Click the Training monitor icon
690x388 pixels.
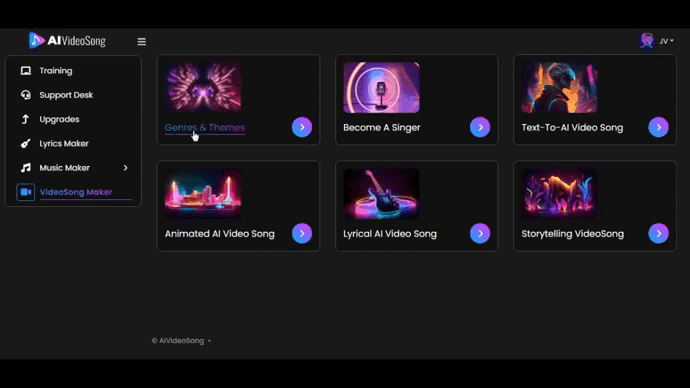(x=26, y=70)
